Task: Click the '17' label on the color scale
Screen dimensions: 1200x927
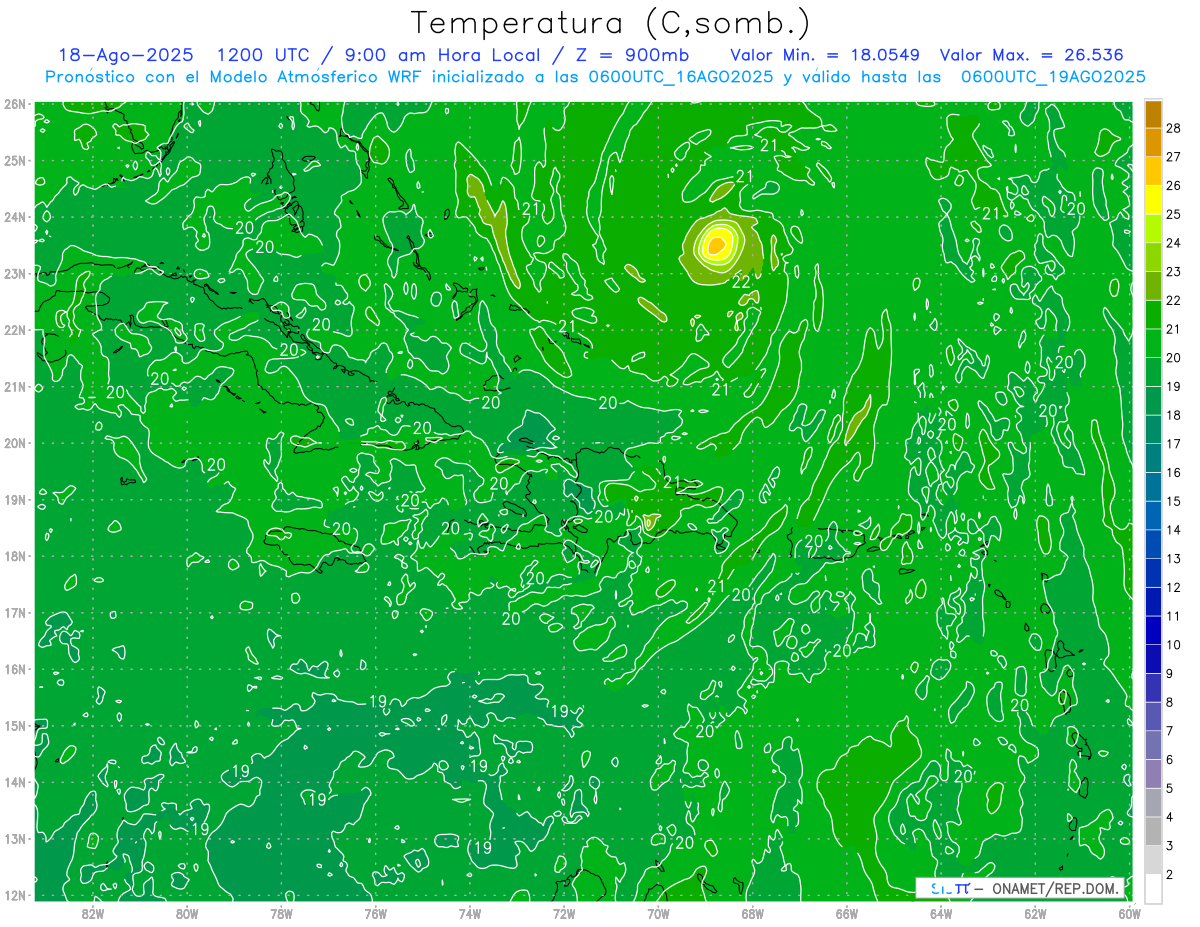Action: (x=1173, y=444)
